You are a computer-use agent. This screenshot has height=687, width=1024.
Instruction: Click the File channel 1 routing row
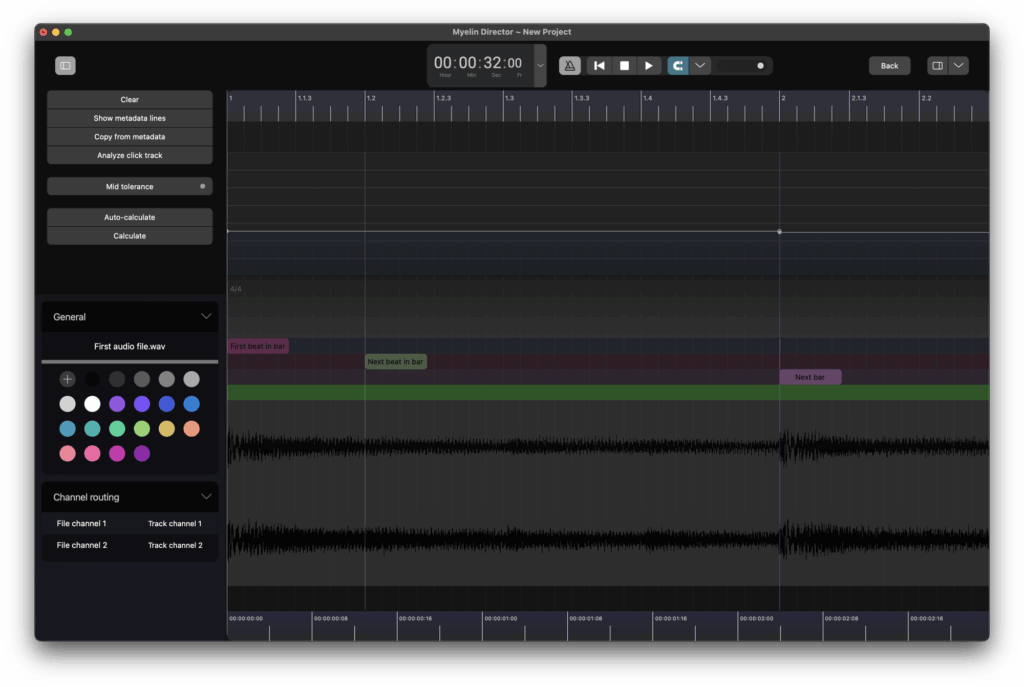pos(81,524)
